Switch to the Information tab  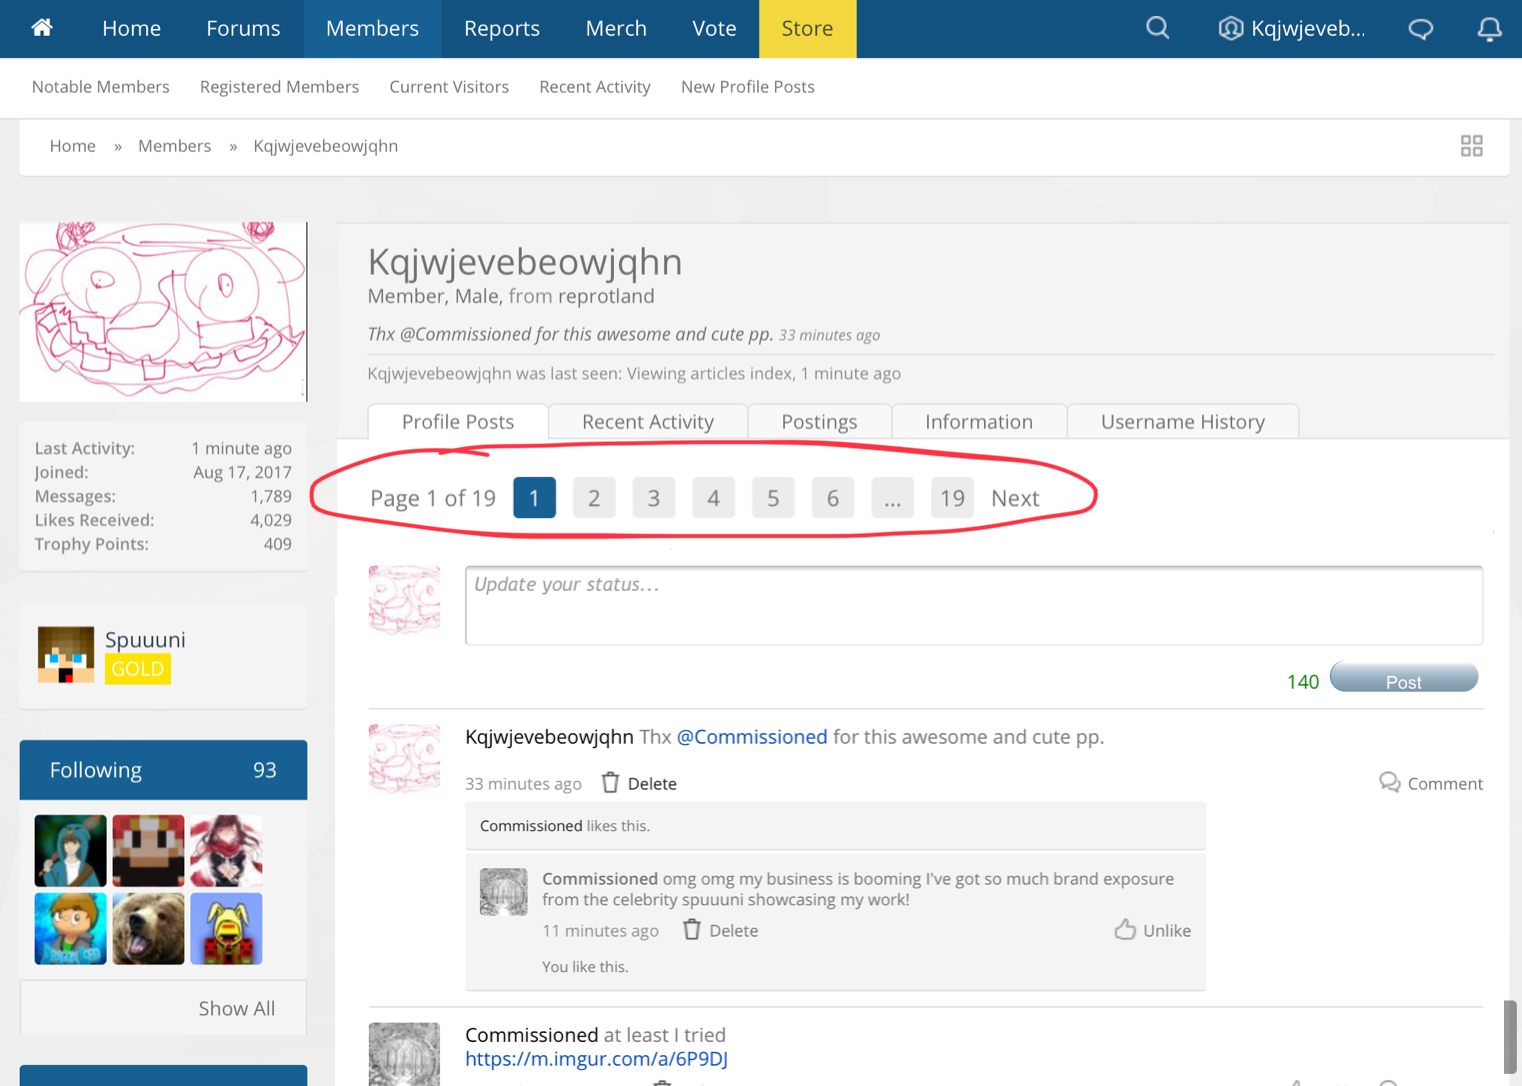(979, 421)
